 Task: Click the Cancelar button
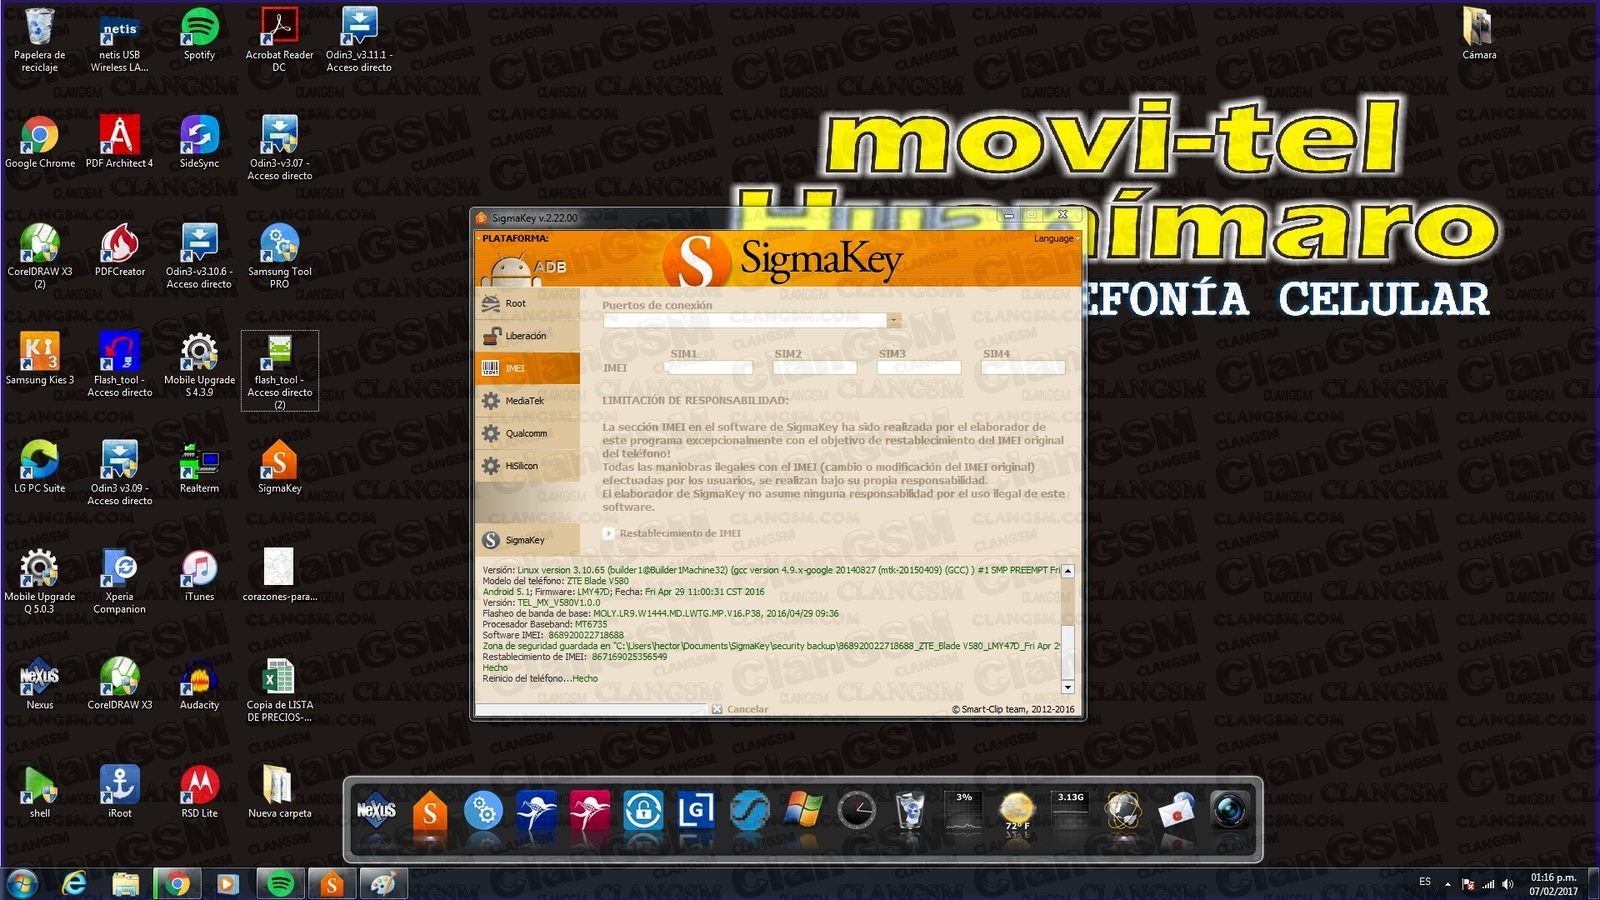[740, 709]
